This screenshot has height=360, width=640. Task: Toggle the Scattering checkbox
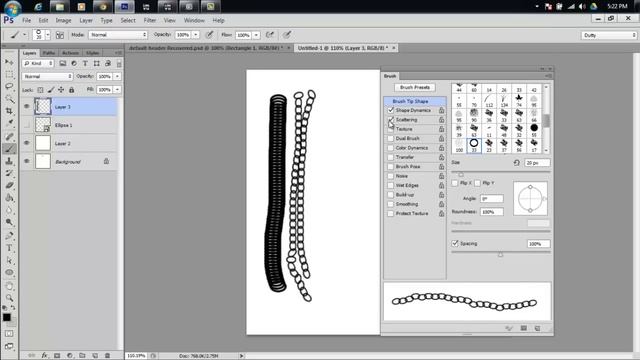click(391, 120)
